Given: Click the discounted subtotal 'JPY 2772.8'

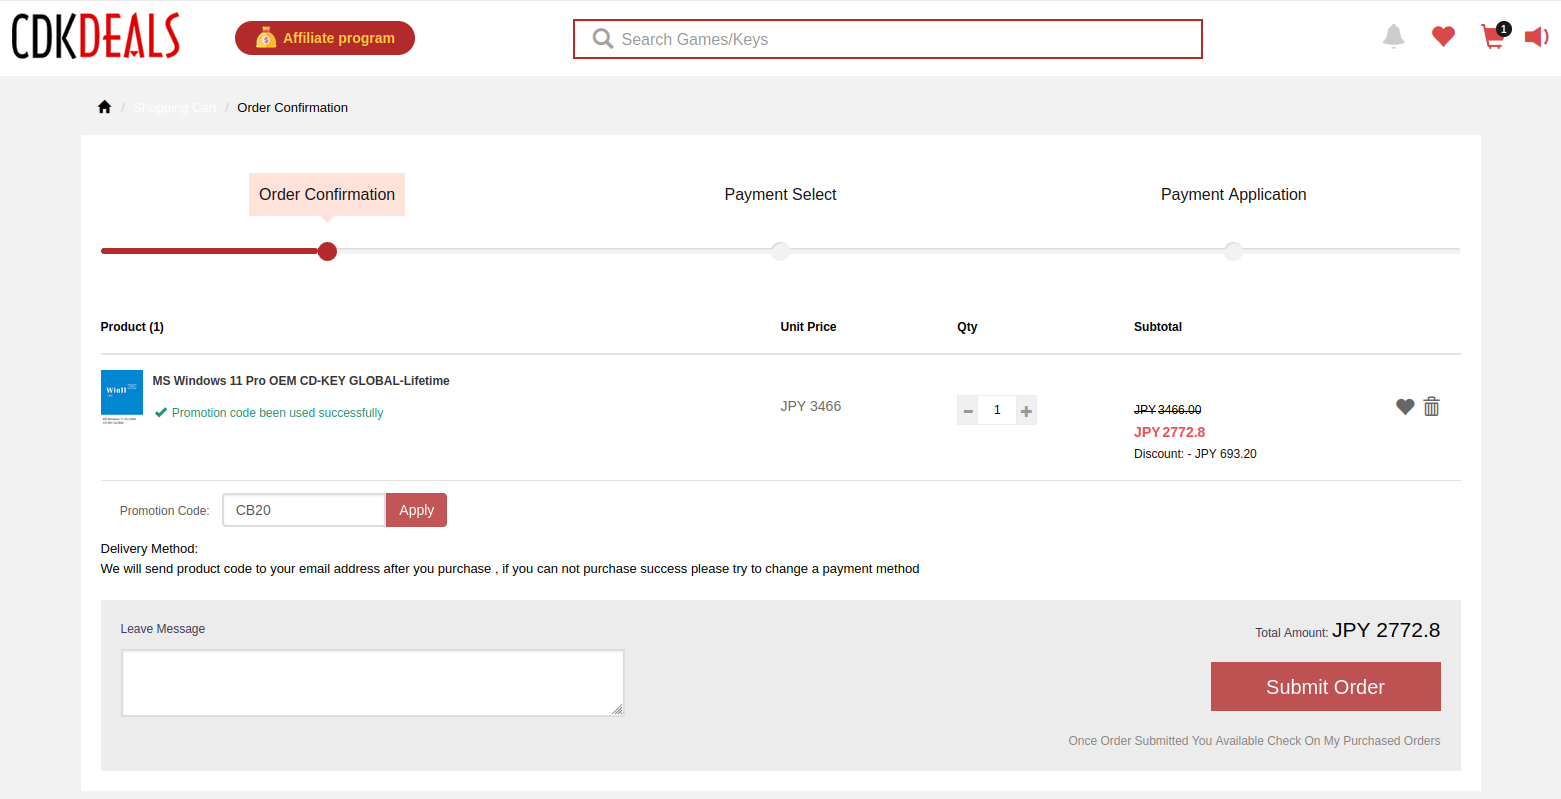Looking at the screenshot, I should pyautogui.click(x=1169, y=432).
